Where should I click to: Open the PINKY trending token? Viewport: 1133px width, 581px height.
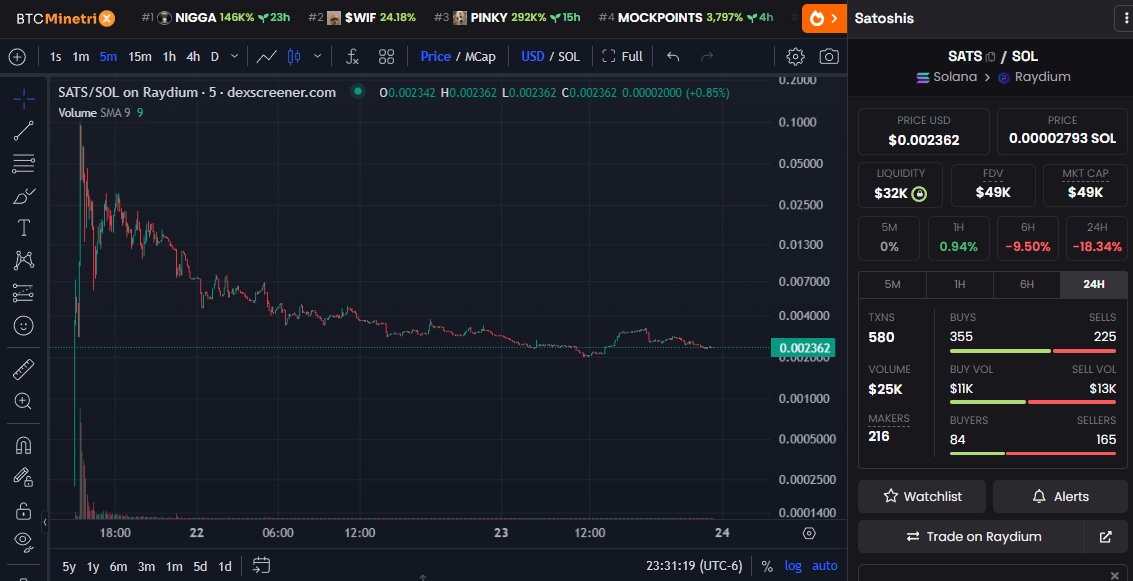pos(507,17)
